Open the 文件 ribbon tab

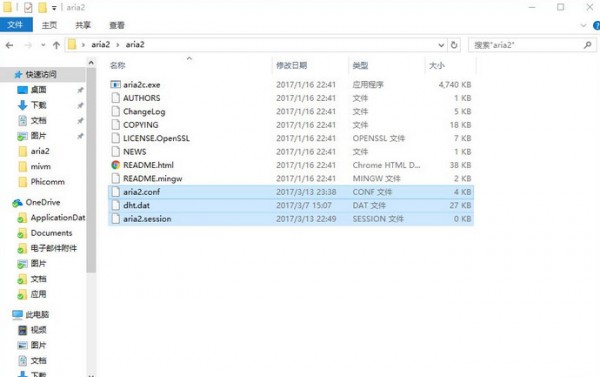pyautogui.click(x=16, y=25)
